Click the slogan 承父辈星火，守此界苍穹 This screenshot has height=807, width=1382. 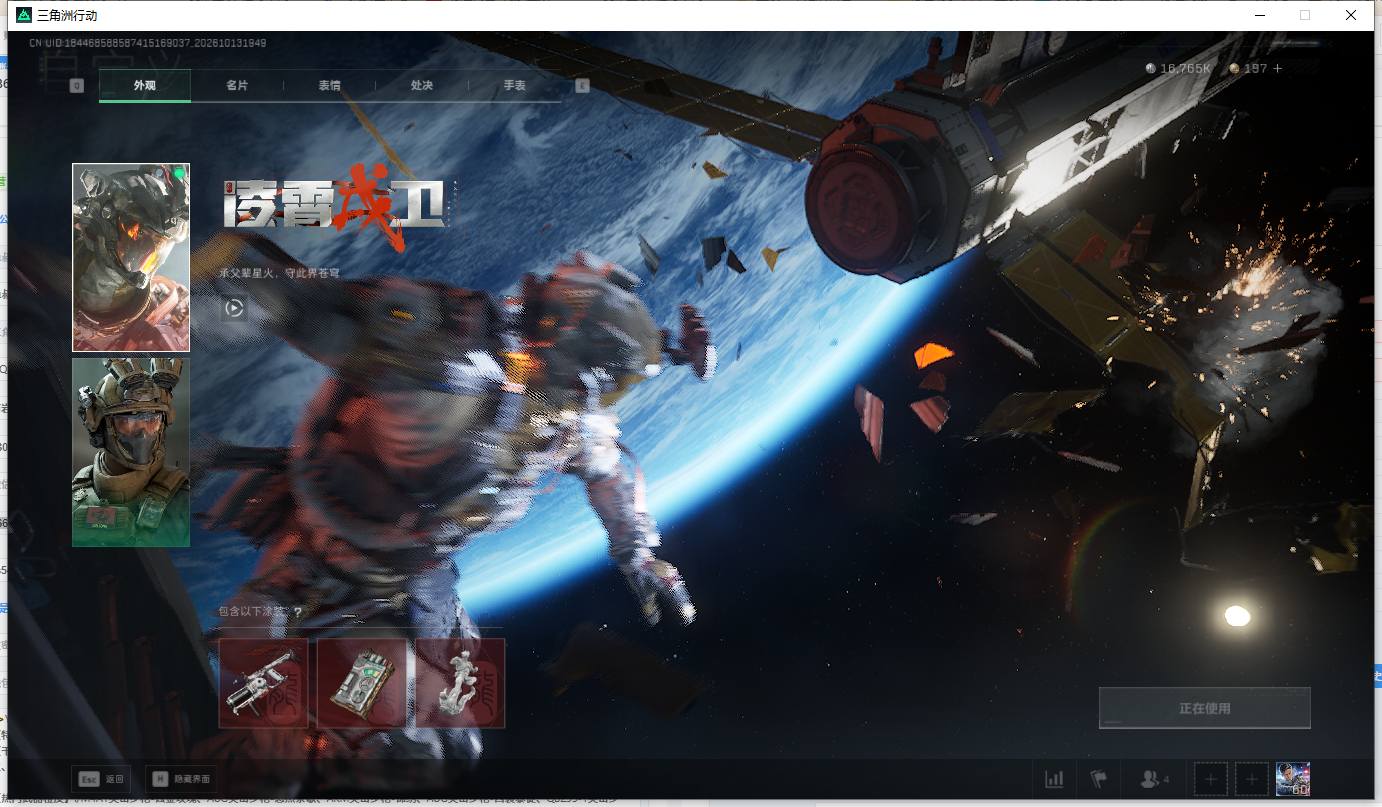pyautogui.click(x=281, y=273)
